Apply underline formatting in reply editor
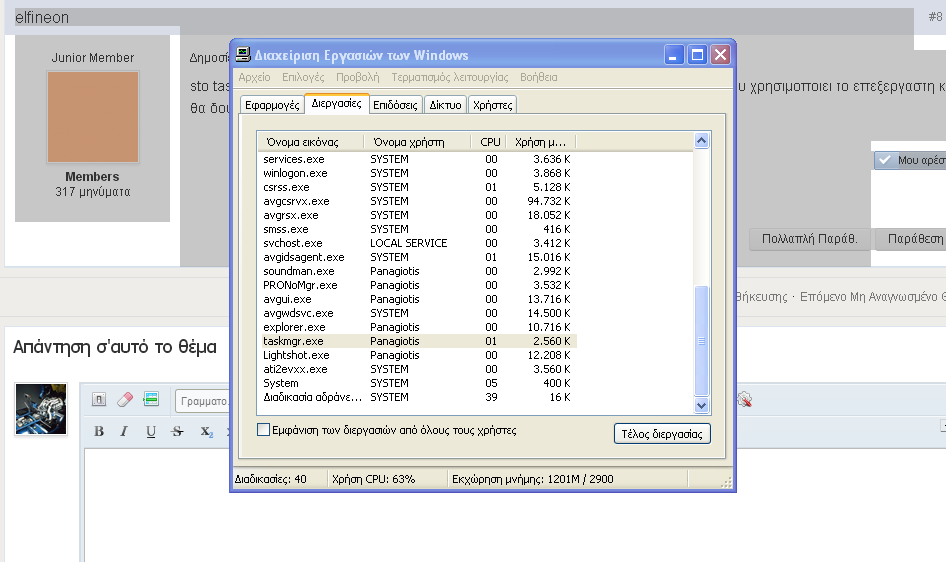This screenshot has height=562, width=946. point(151,431)
